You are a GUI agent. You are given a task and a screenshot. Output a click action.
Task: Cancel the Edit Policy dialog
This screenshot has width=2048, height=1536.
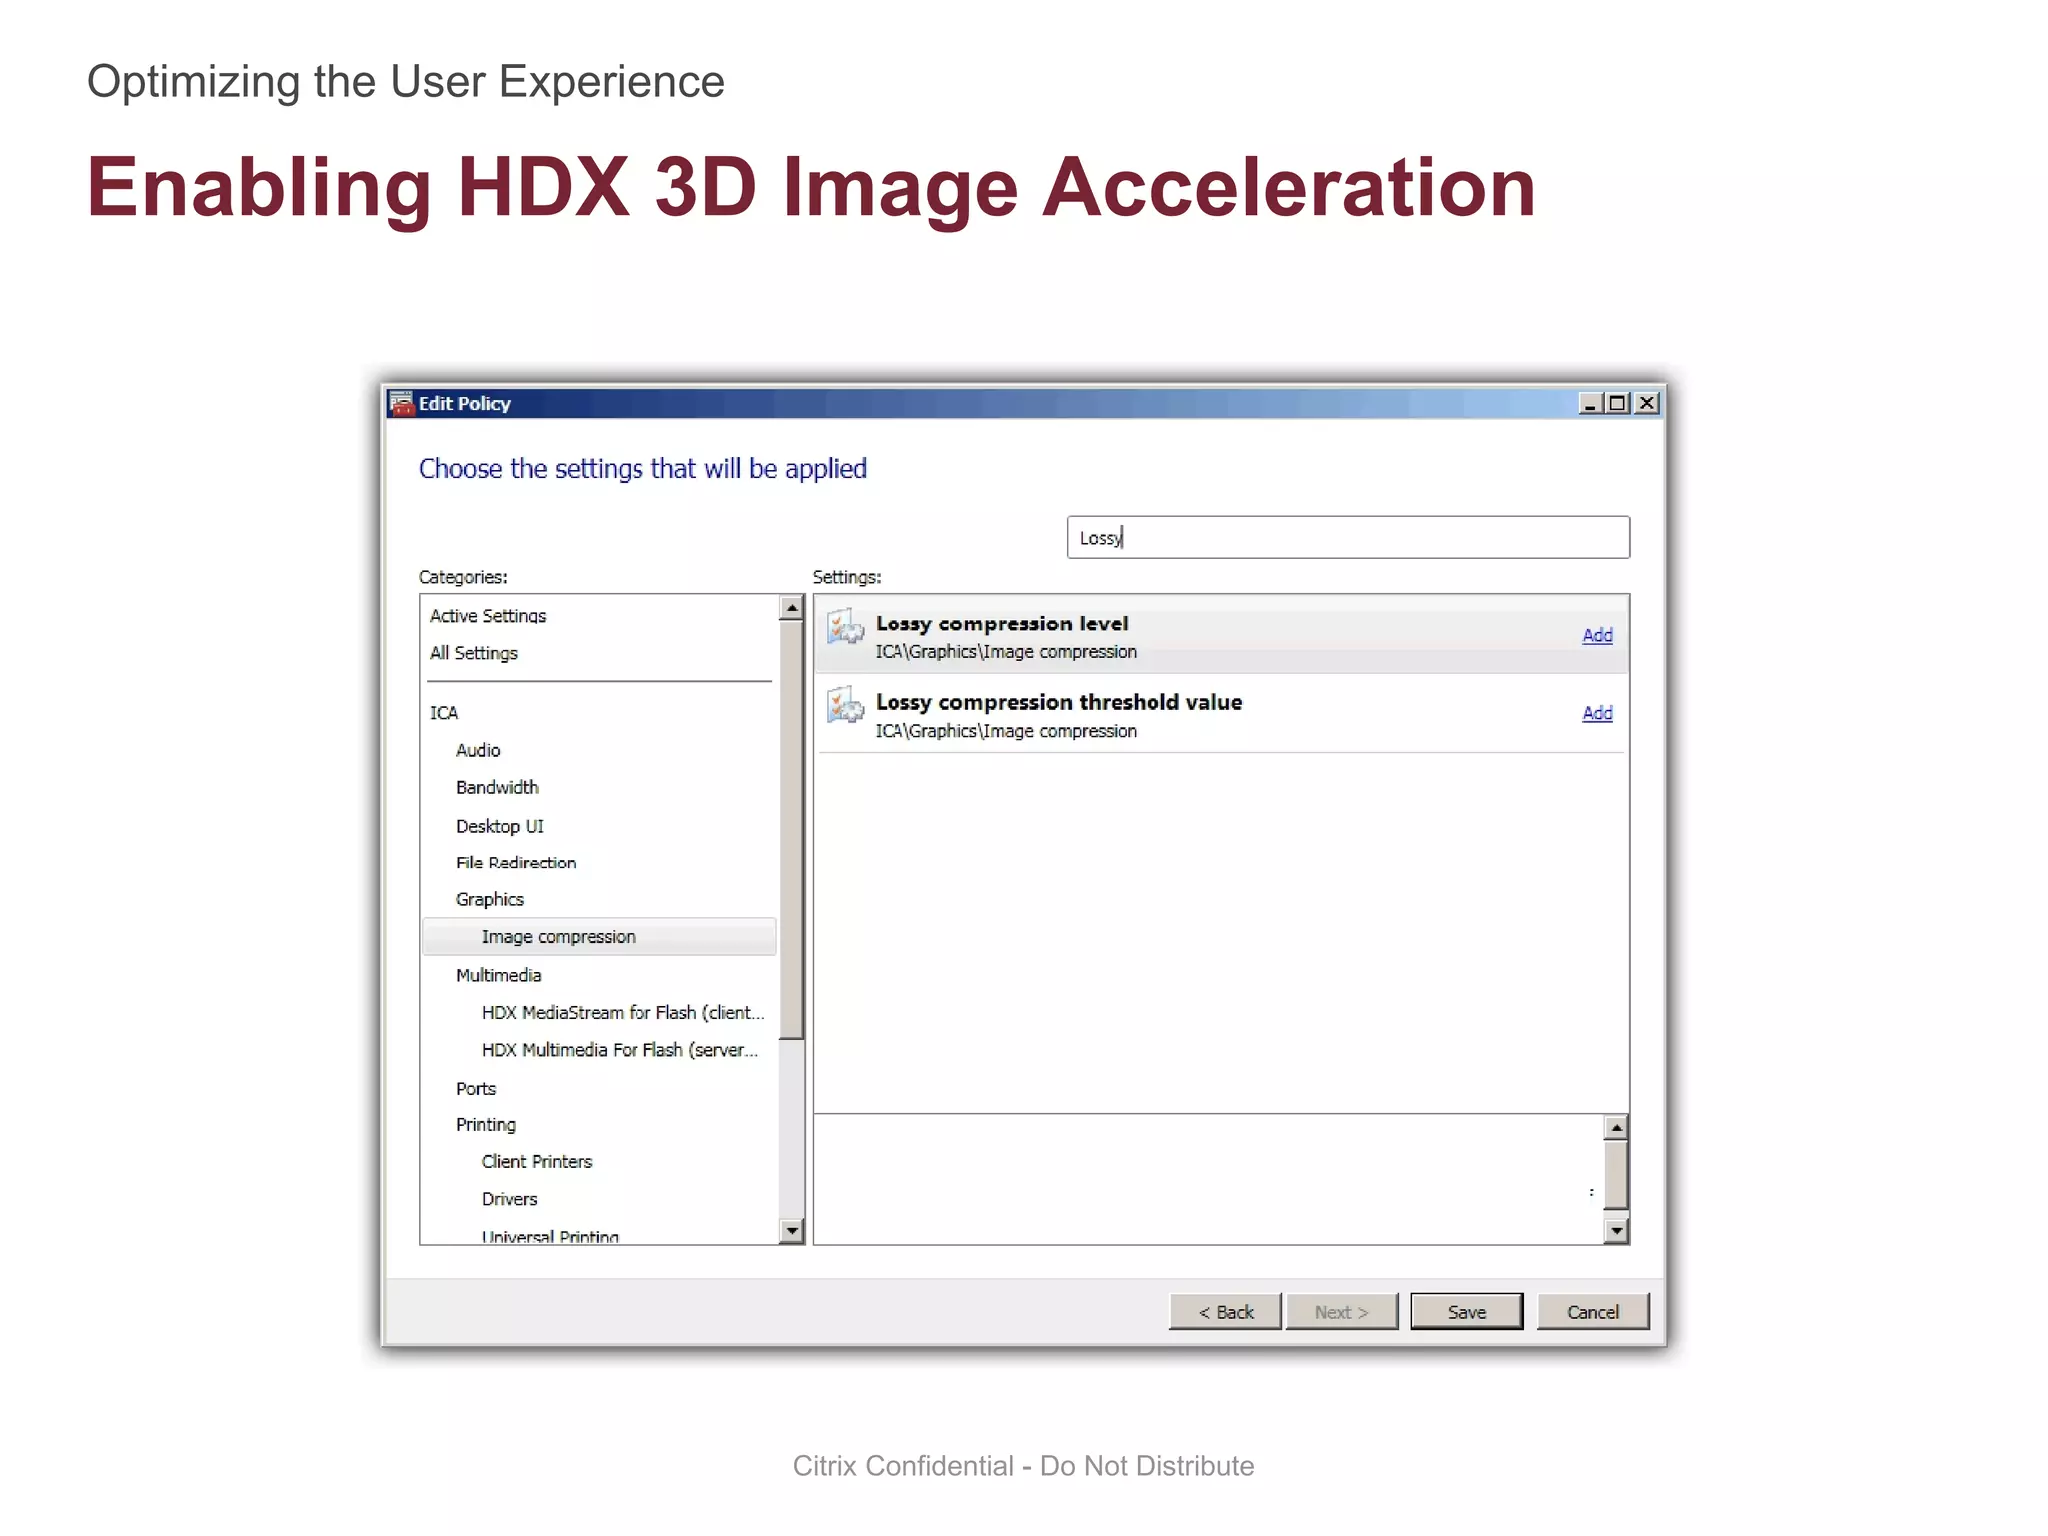(1593, 1312)
